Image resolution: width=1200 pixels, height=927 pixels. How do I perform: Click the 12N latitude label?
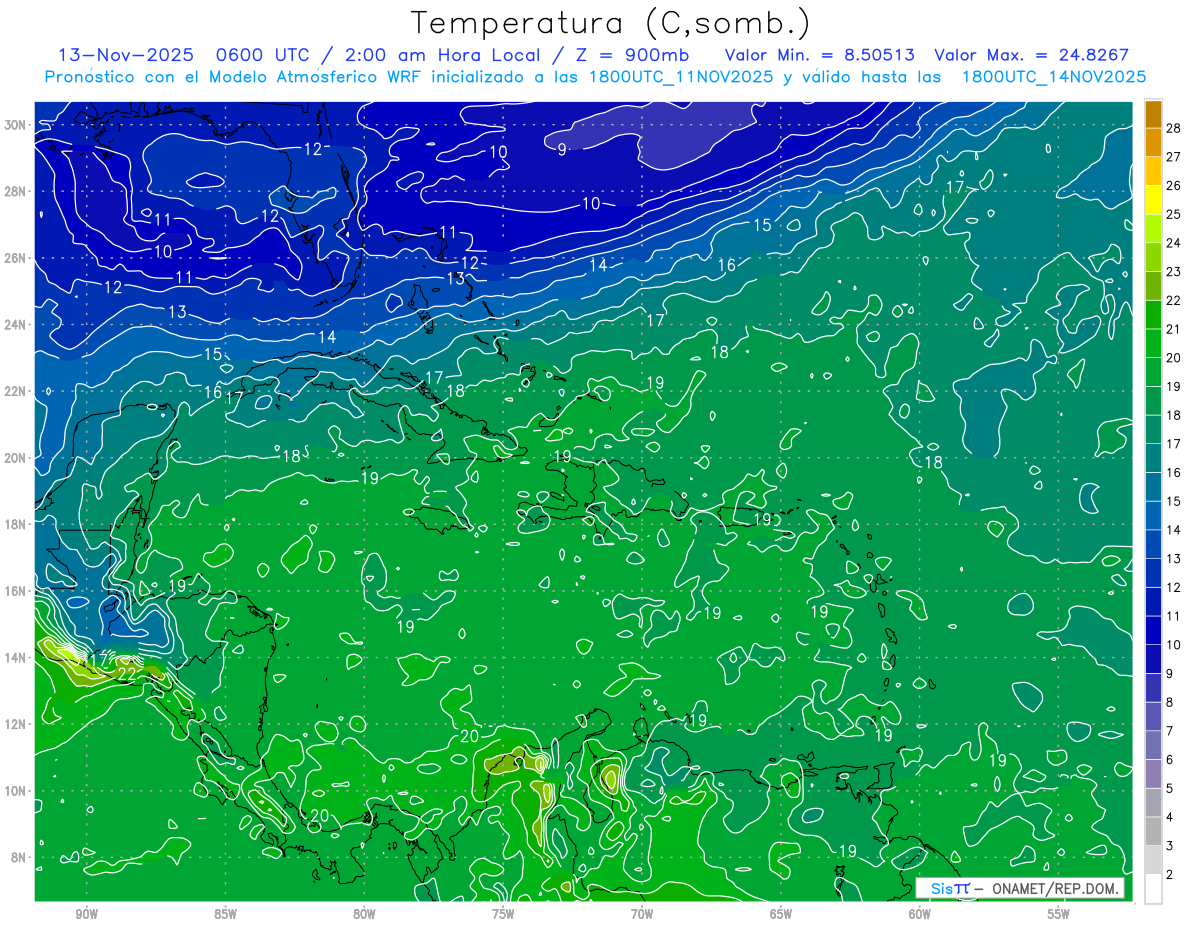tap(17, 724)
